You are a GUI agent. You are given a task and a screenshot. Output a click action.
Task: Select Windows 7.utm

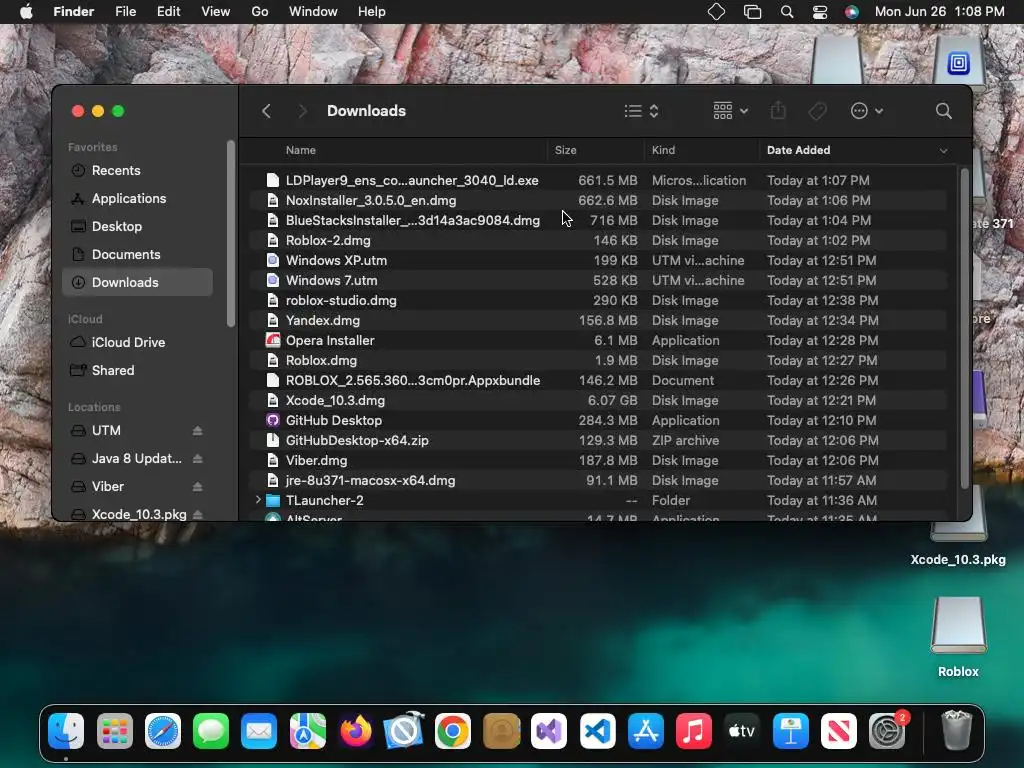(x=599, y=280)
